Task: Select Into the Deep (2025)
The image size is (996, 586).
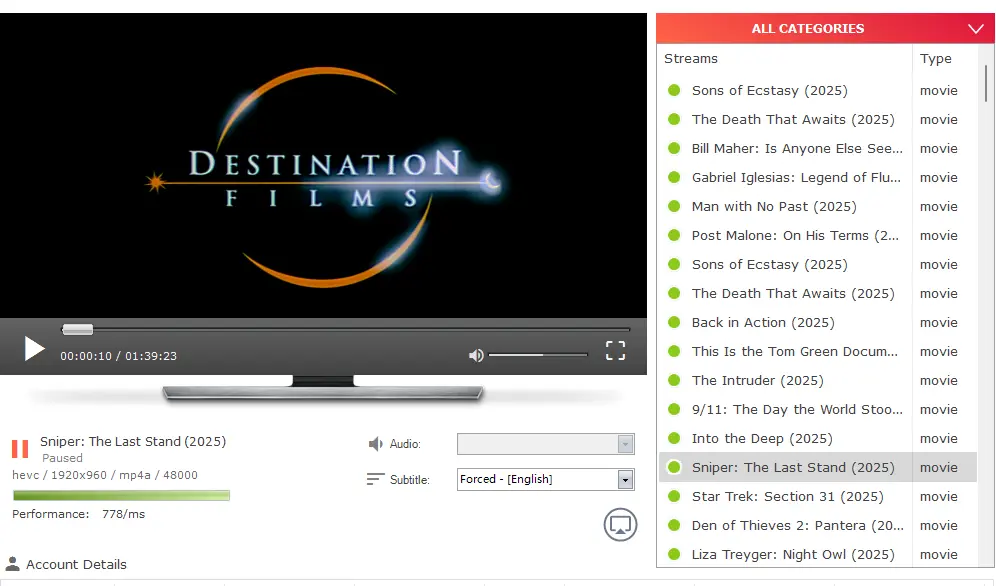Action: tap(762, 439)
